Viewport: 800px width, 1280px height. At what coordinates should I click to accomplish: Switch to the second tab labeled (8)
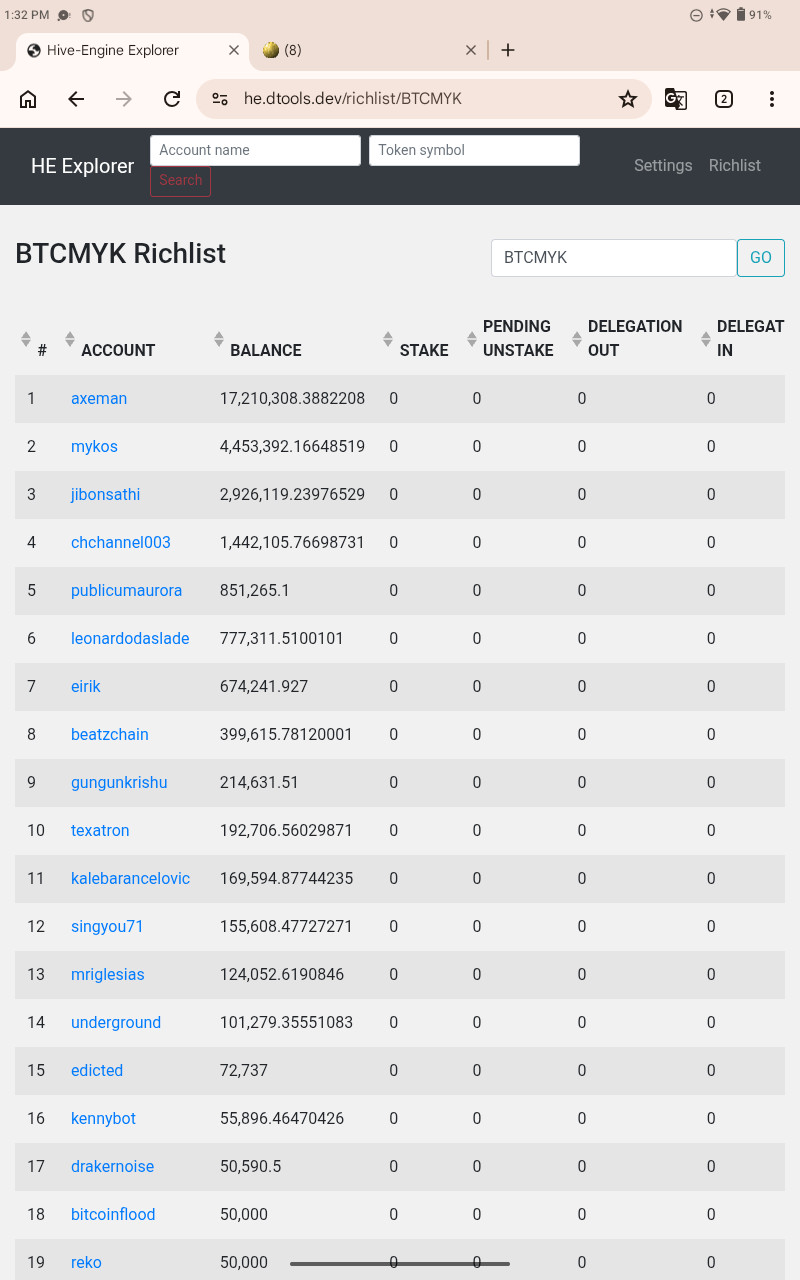click(370, 50)
